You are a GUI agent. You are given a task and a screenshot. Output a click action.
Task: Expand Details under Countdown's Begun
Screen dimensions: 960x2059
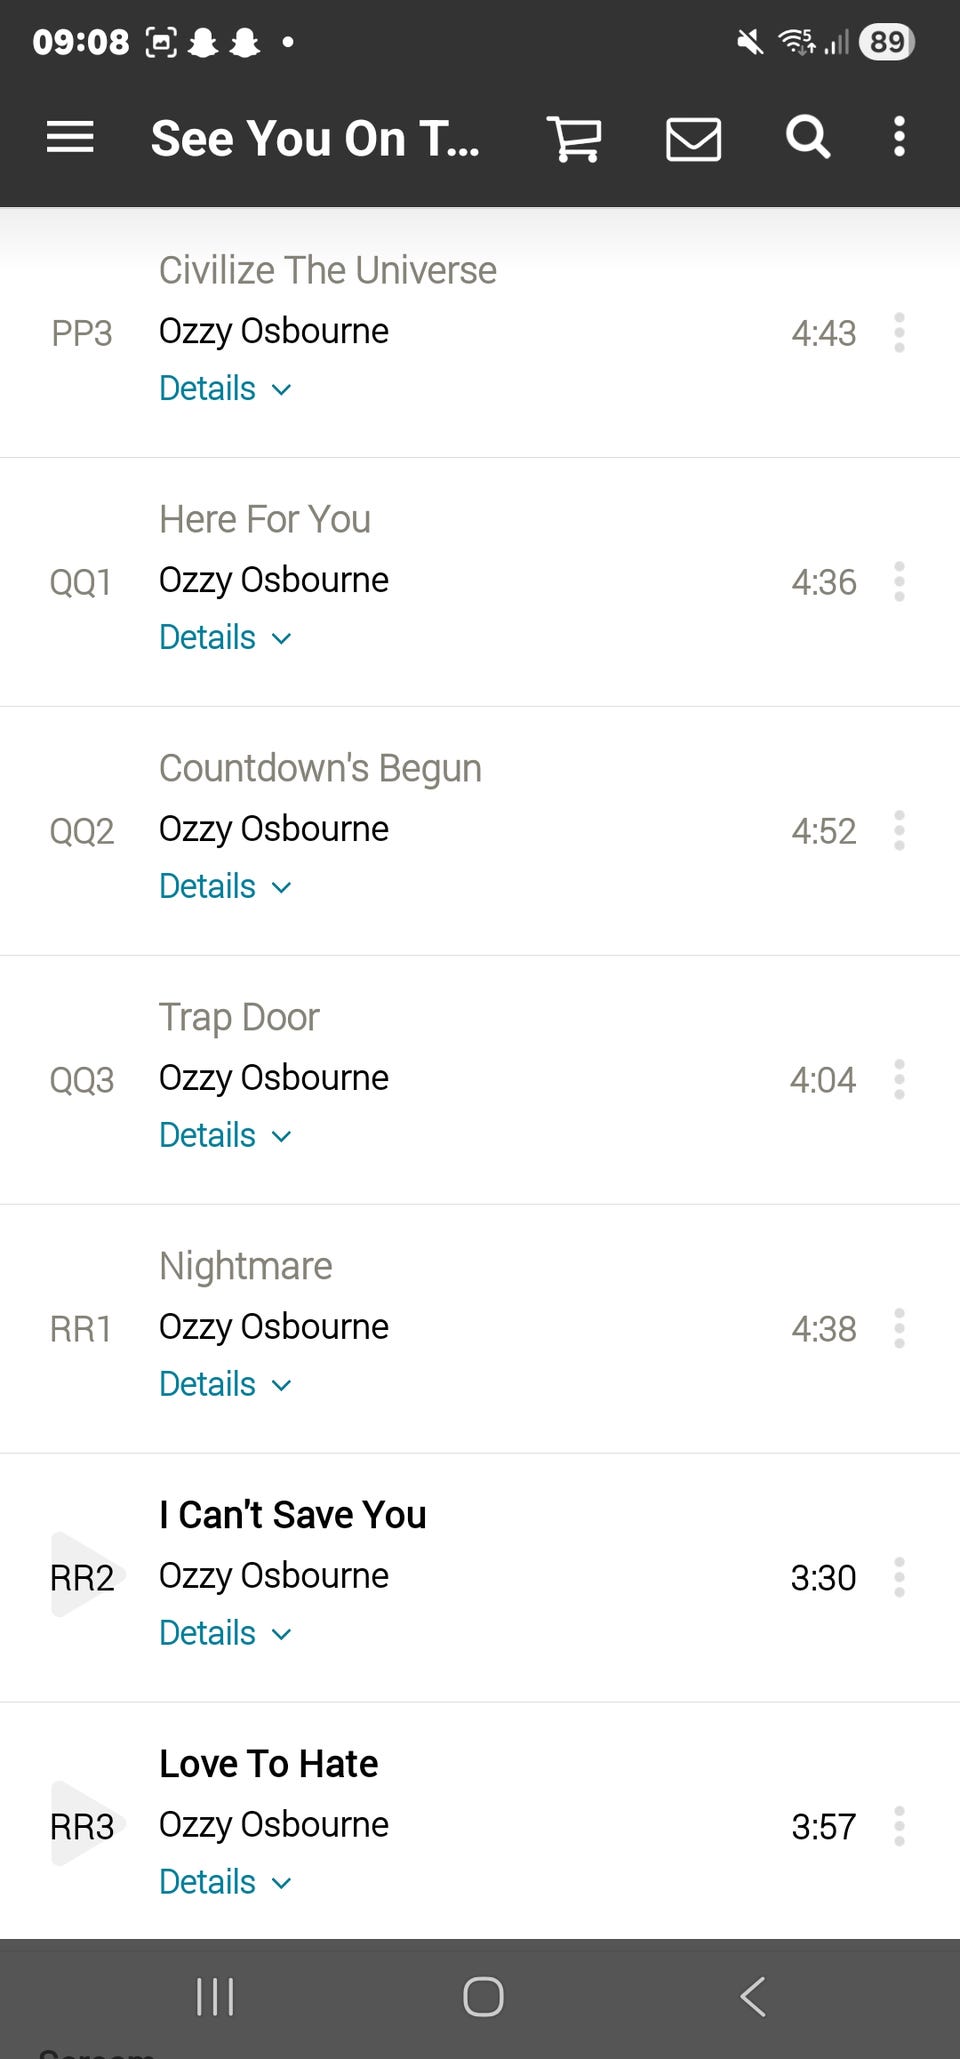click(x=225, y=886)
